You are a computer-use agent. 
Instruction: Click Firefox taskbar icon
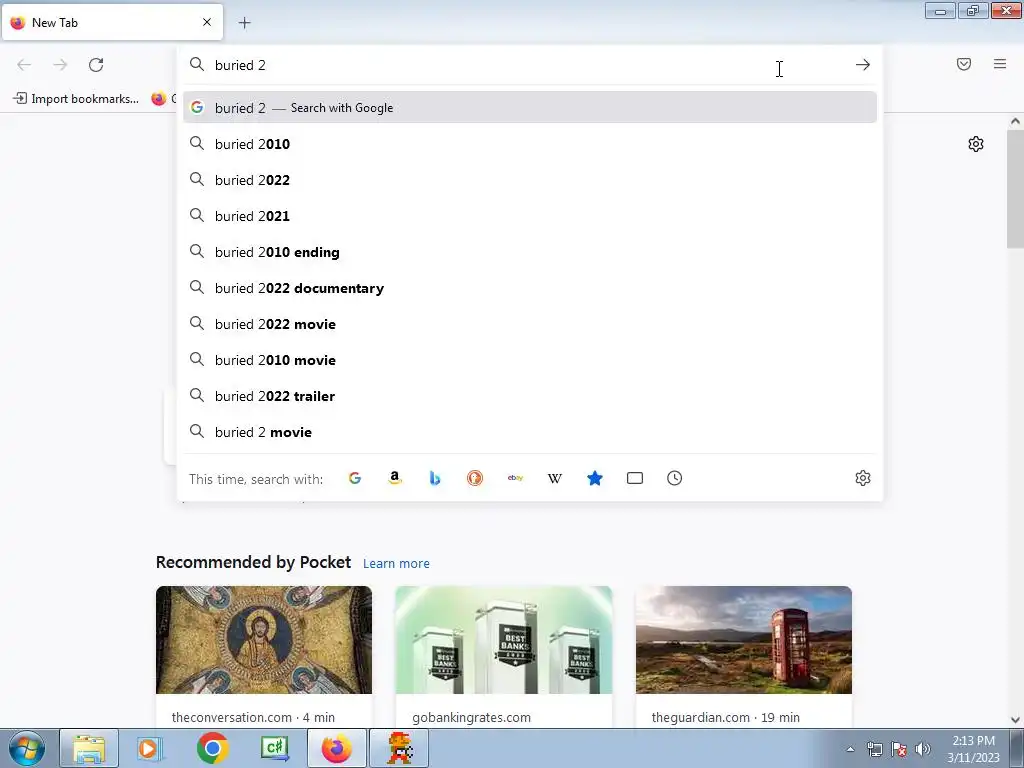(336, 748)
